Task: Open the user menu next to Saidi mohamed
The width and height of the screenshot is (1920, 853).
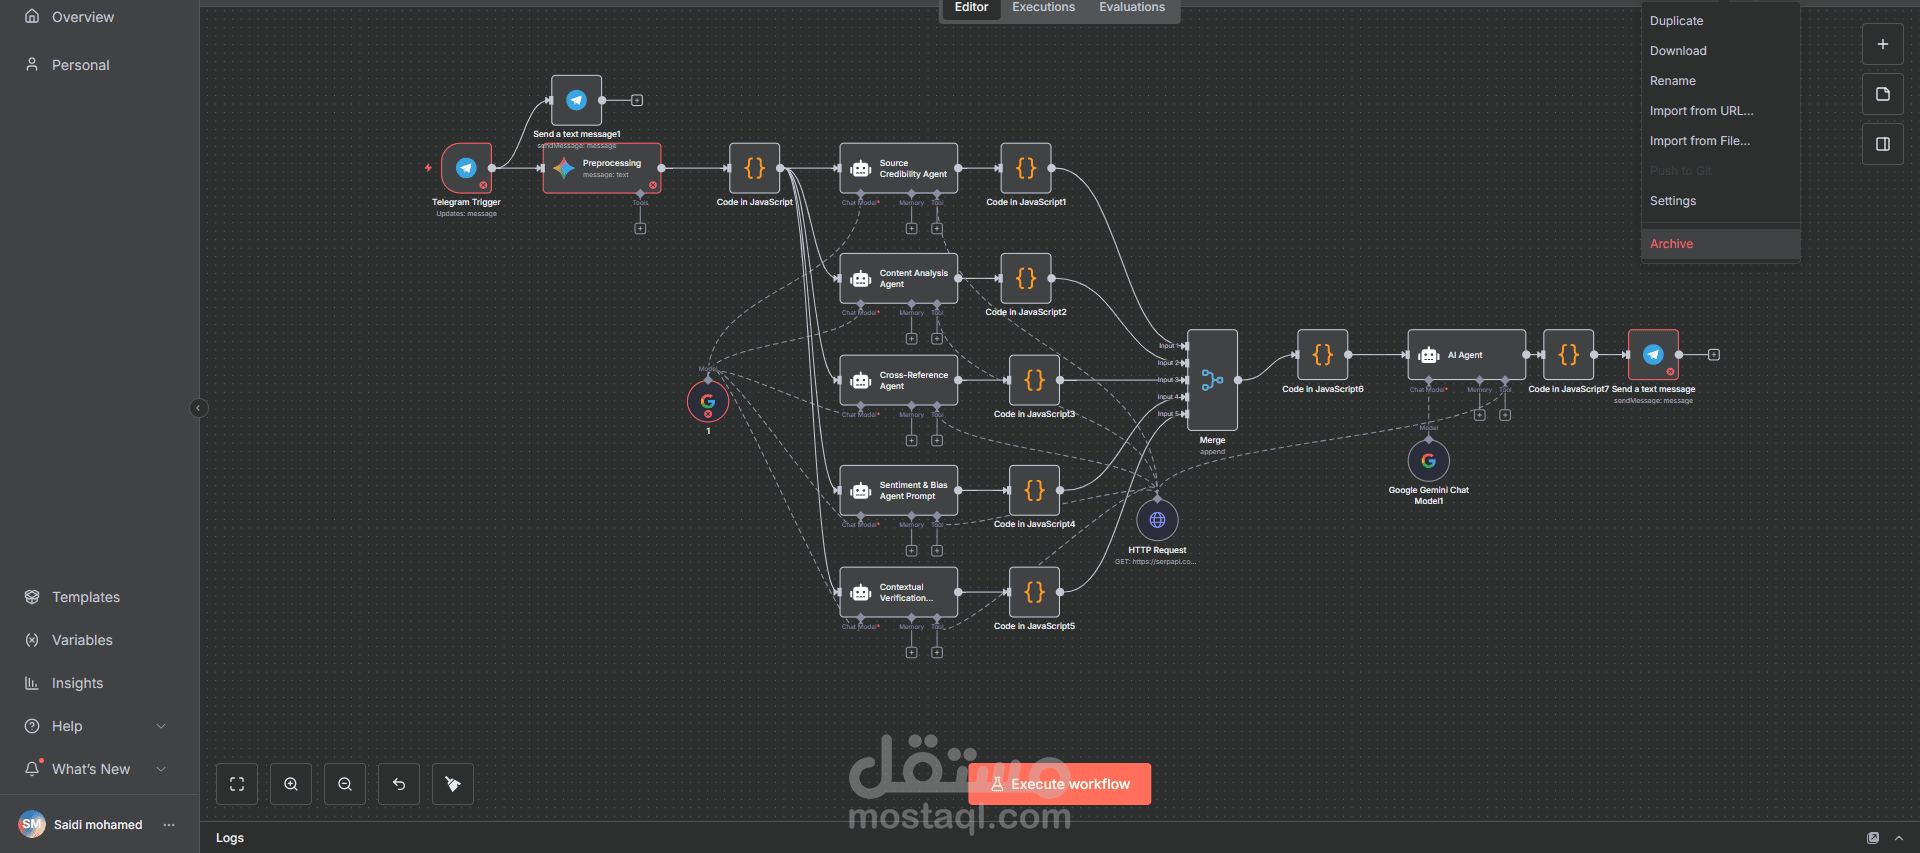Action: (x=169, y=825)
